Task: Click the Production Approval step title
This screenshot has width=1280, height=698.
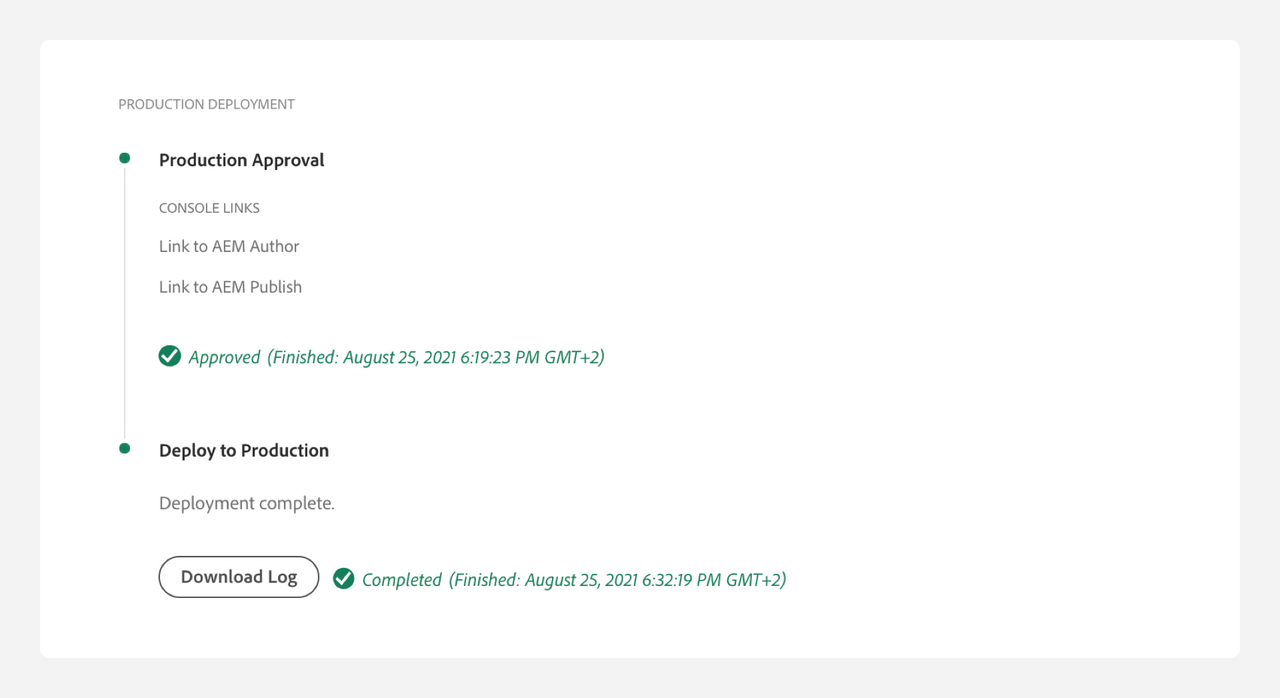Action: (241, 160)
